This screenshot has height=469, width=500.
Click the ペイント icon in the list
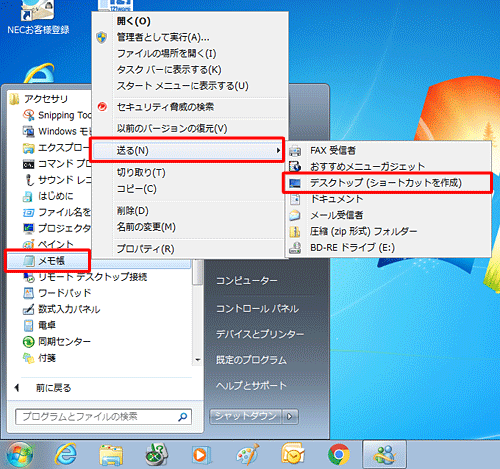pyautogui.click(x=29, y=245)
